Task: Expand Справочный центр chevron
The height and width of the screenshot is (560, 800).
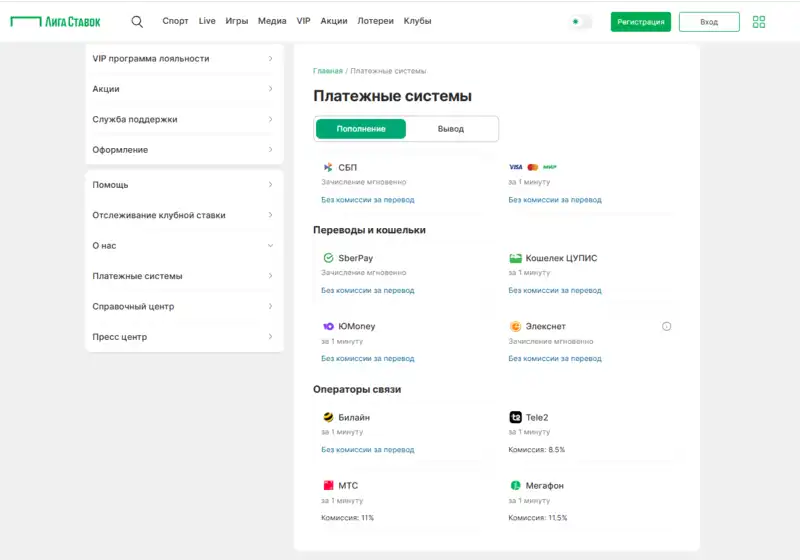Action: pyautogui.click(x=270, y=306)
